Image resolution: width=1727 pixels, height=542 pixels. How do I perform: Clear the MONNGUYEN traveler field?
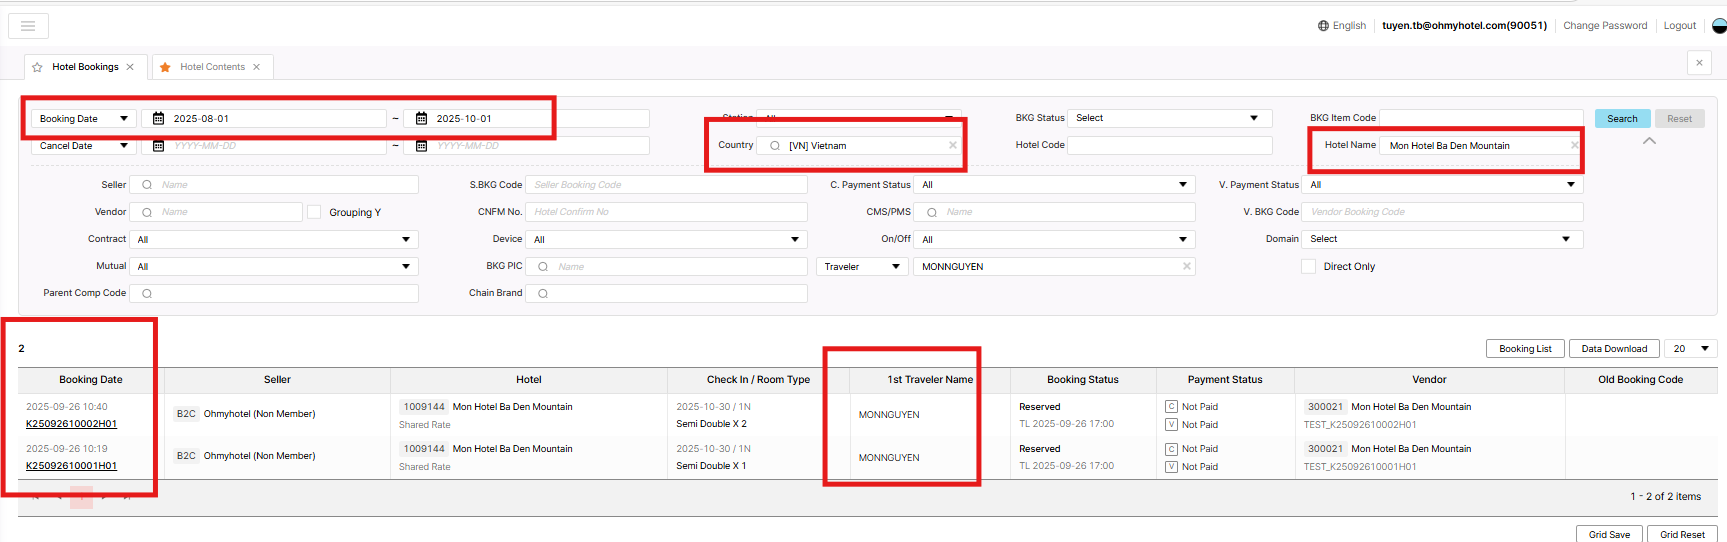coord(1186,266)
